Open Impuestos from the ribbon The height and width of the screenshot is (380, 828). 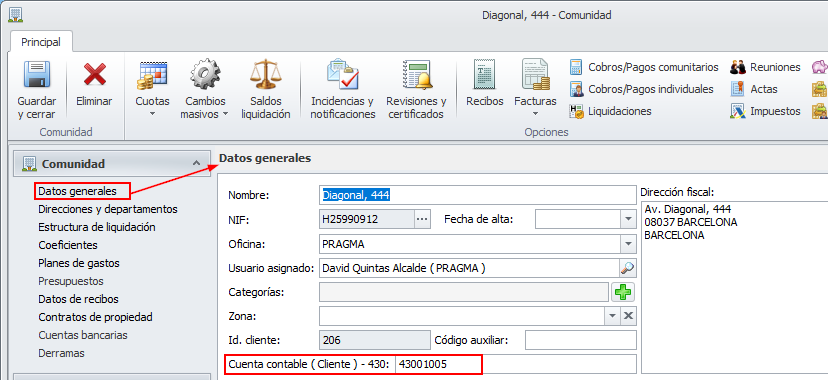(765, 111)
